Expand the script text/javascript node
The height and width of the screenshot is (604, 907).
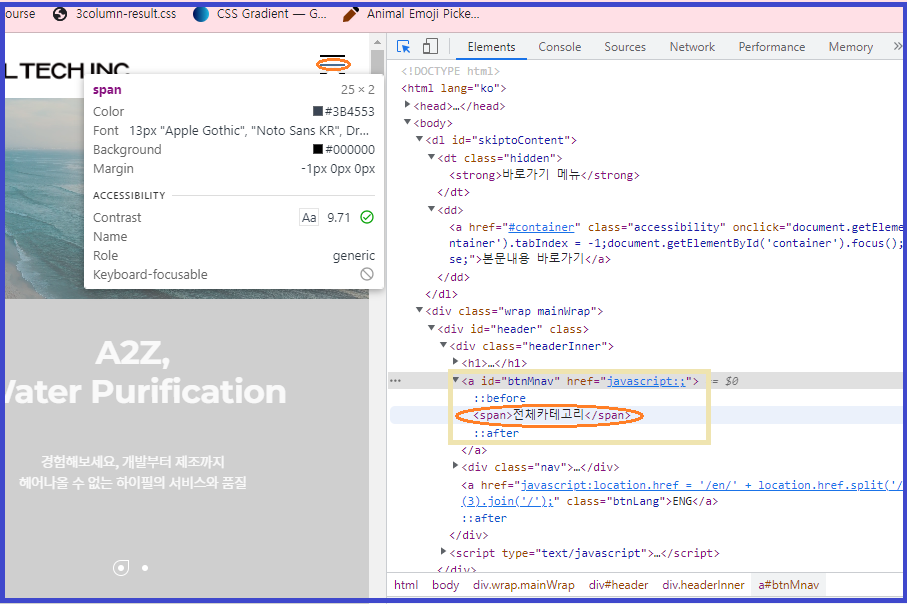443,551
